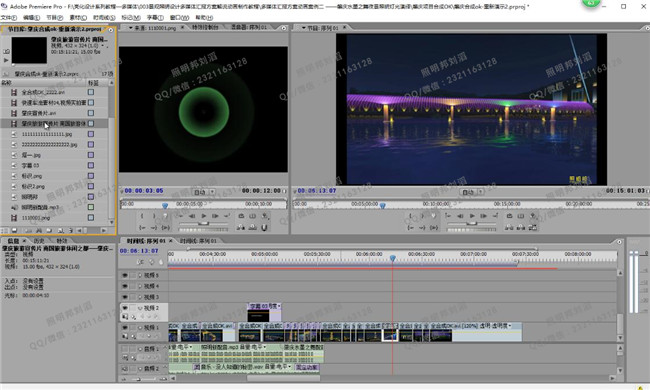The image size is (650, 390).
Task: Click Insert edit button in source monitor
Action: 240,228
